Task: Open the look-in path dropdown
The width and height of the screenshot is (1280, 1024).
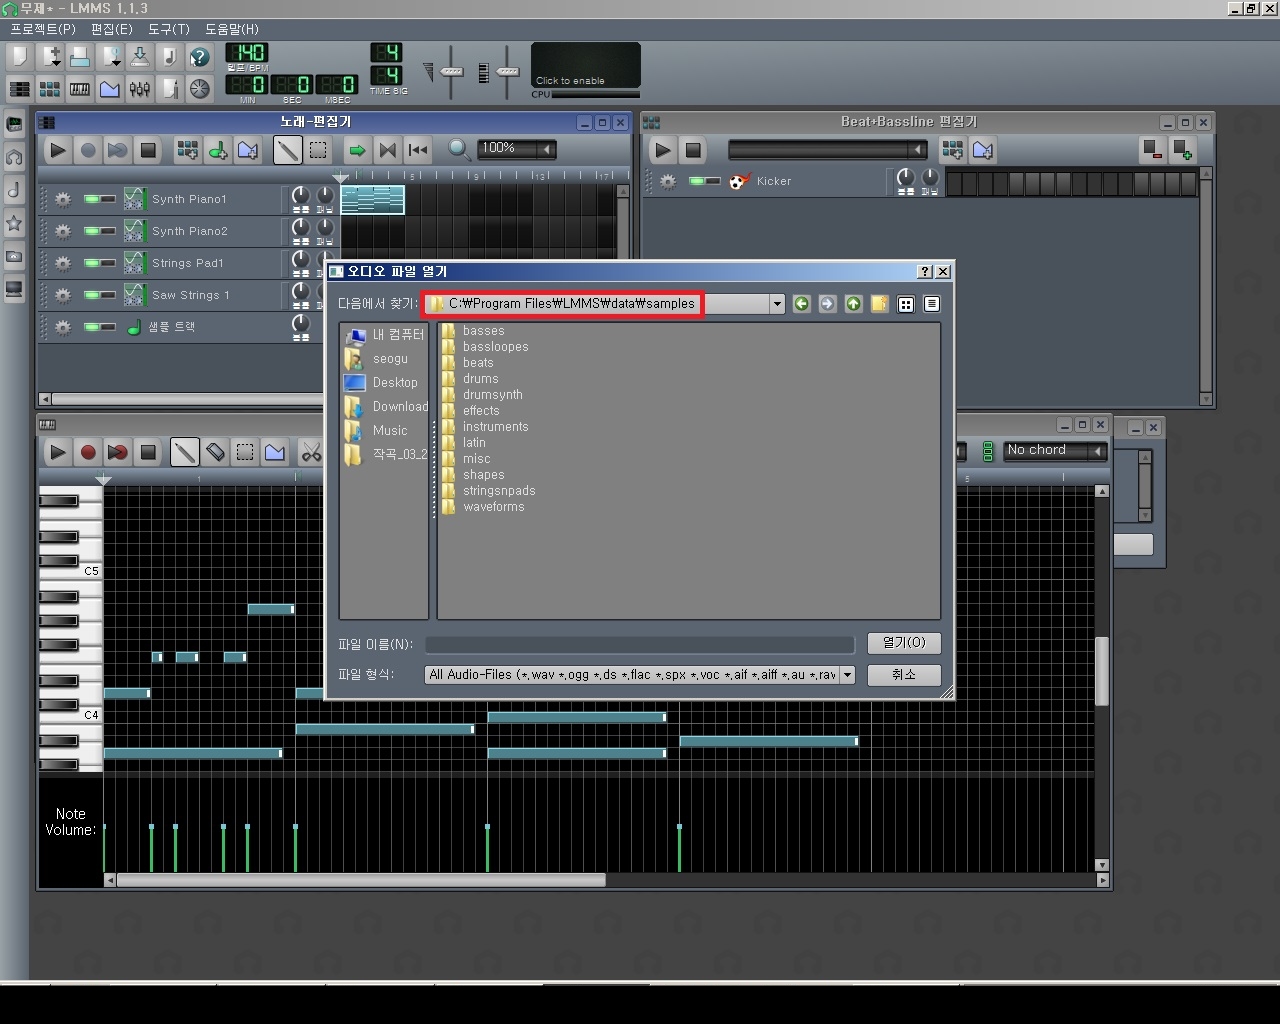Action: [777, 304]
